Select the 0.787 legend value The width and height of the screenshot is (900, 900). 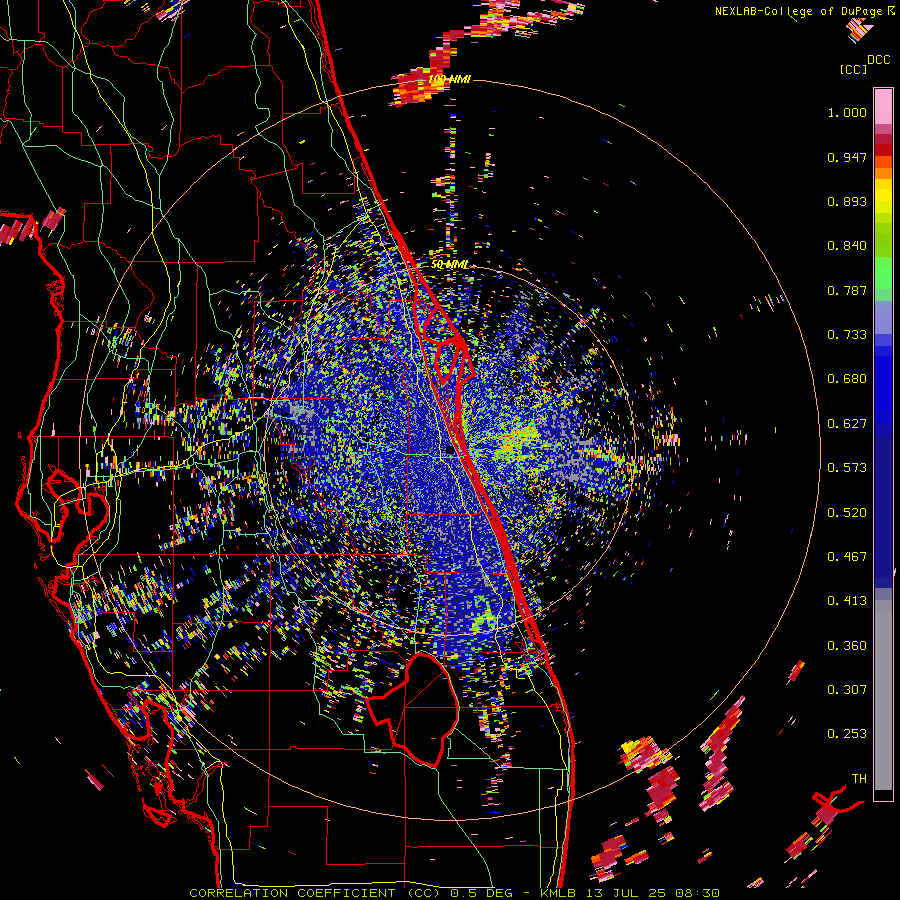tap(847, 290)
